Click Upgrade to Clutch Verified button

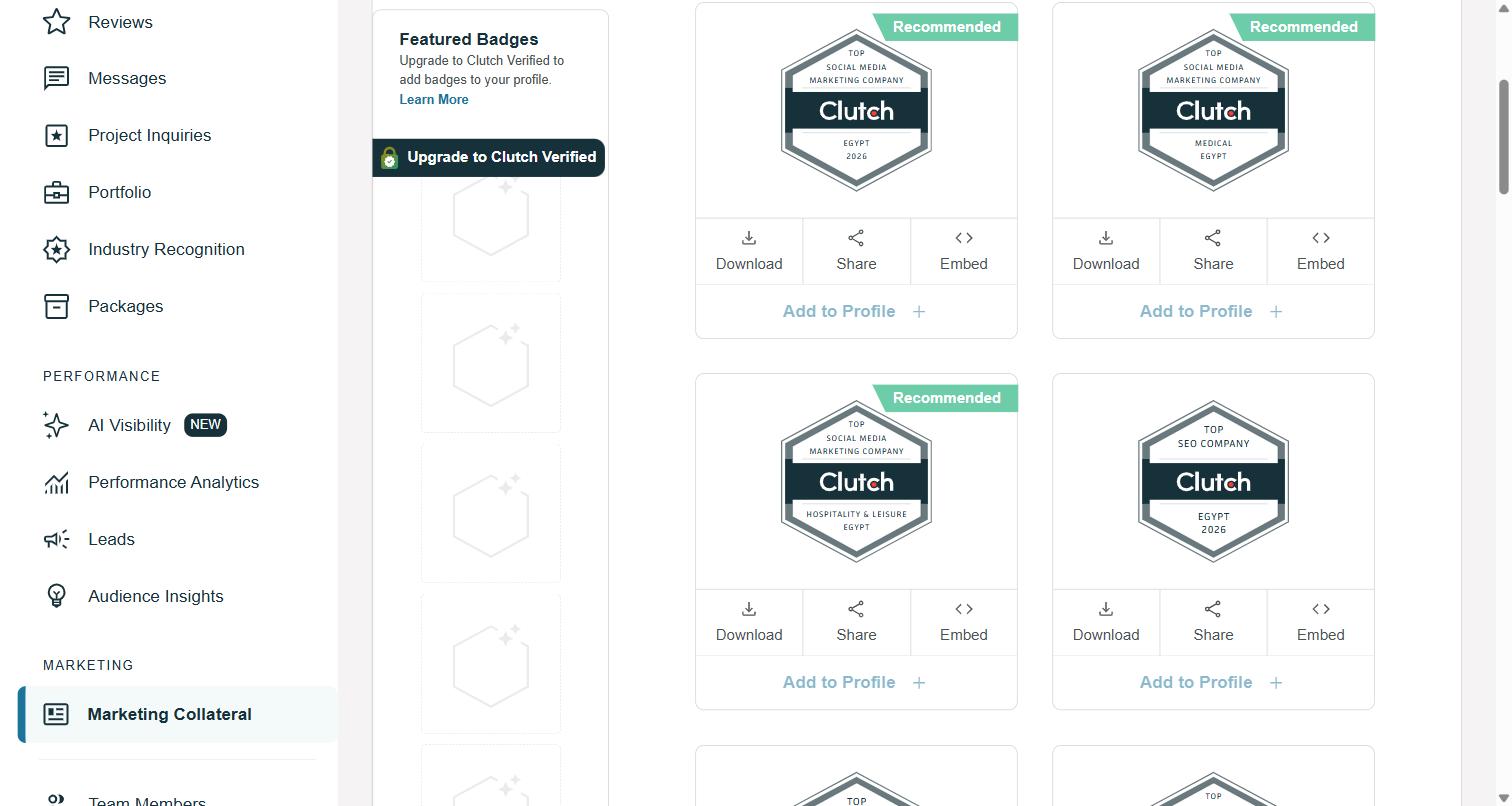[489, 157]
